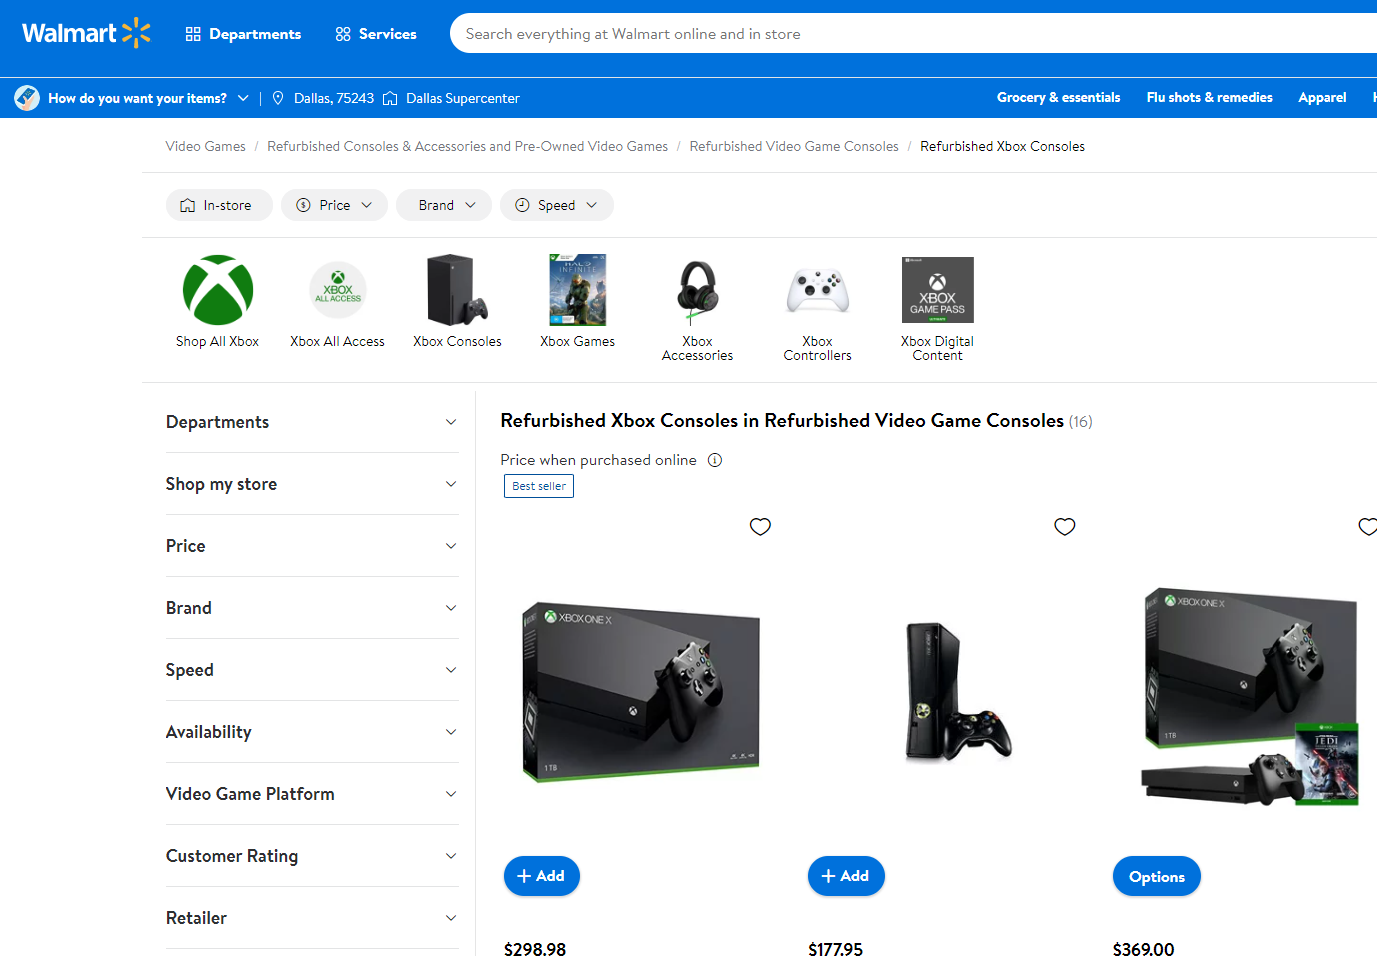This screenshot has width=1377, height=956.
Task: Toggle the heart favorite on Xbox One X console
Action: tap(760, 526)
